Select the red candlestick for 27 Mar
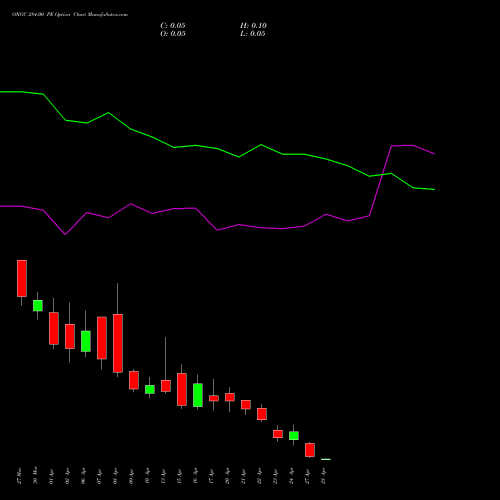This screenshot has width=500, height=500. point(22,278)
